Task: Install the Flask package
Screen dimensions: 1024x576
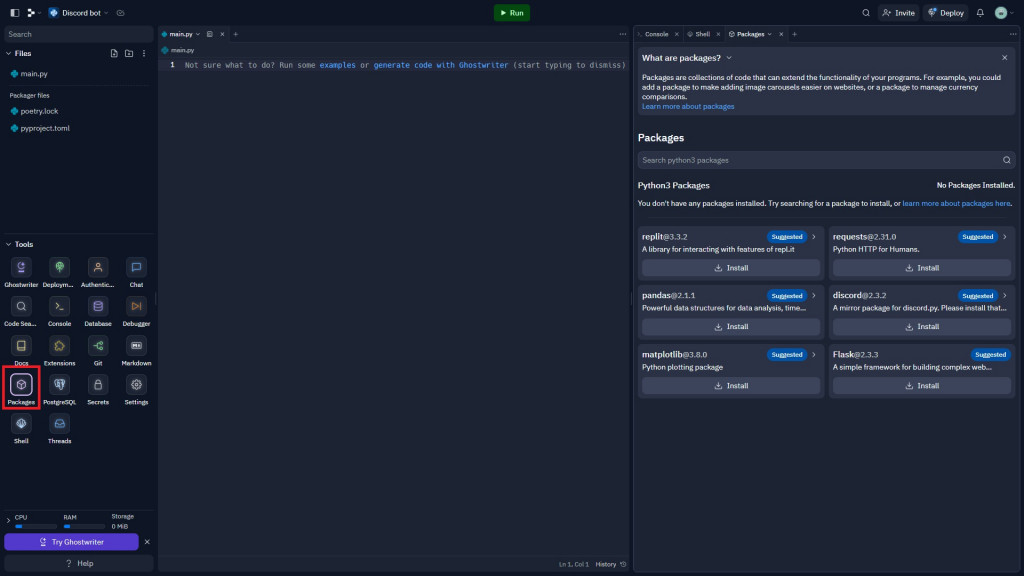Action: click(921, 386)
